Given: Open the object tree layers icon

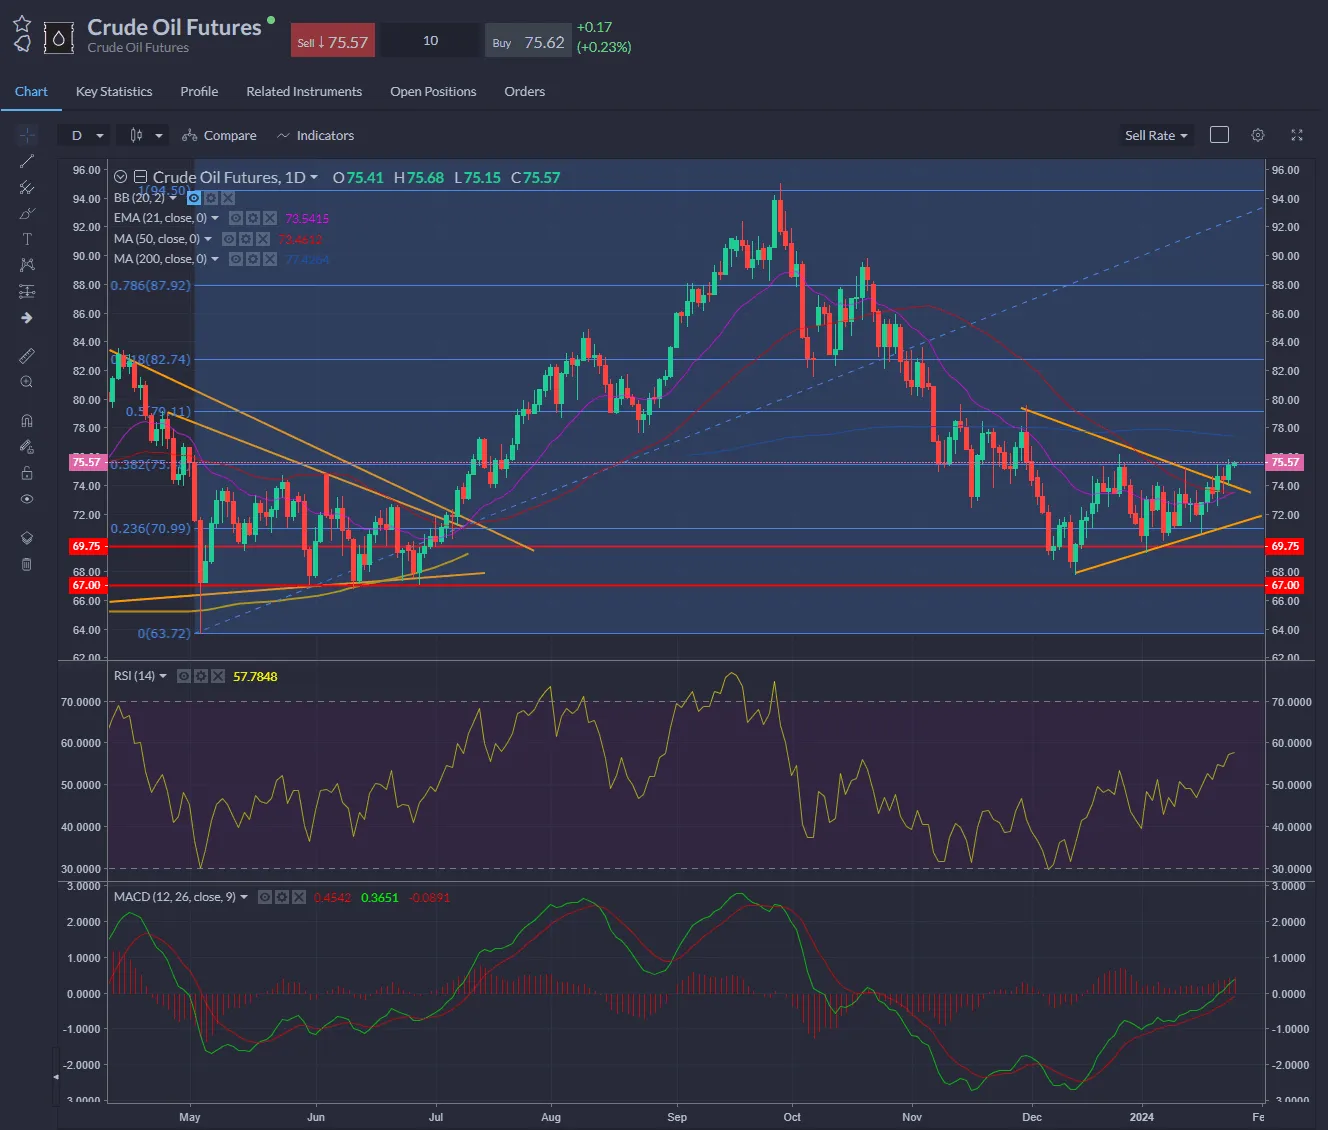Looking at the screenshot, I should click(27, 538).
